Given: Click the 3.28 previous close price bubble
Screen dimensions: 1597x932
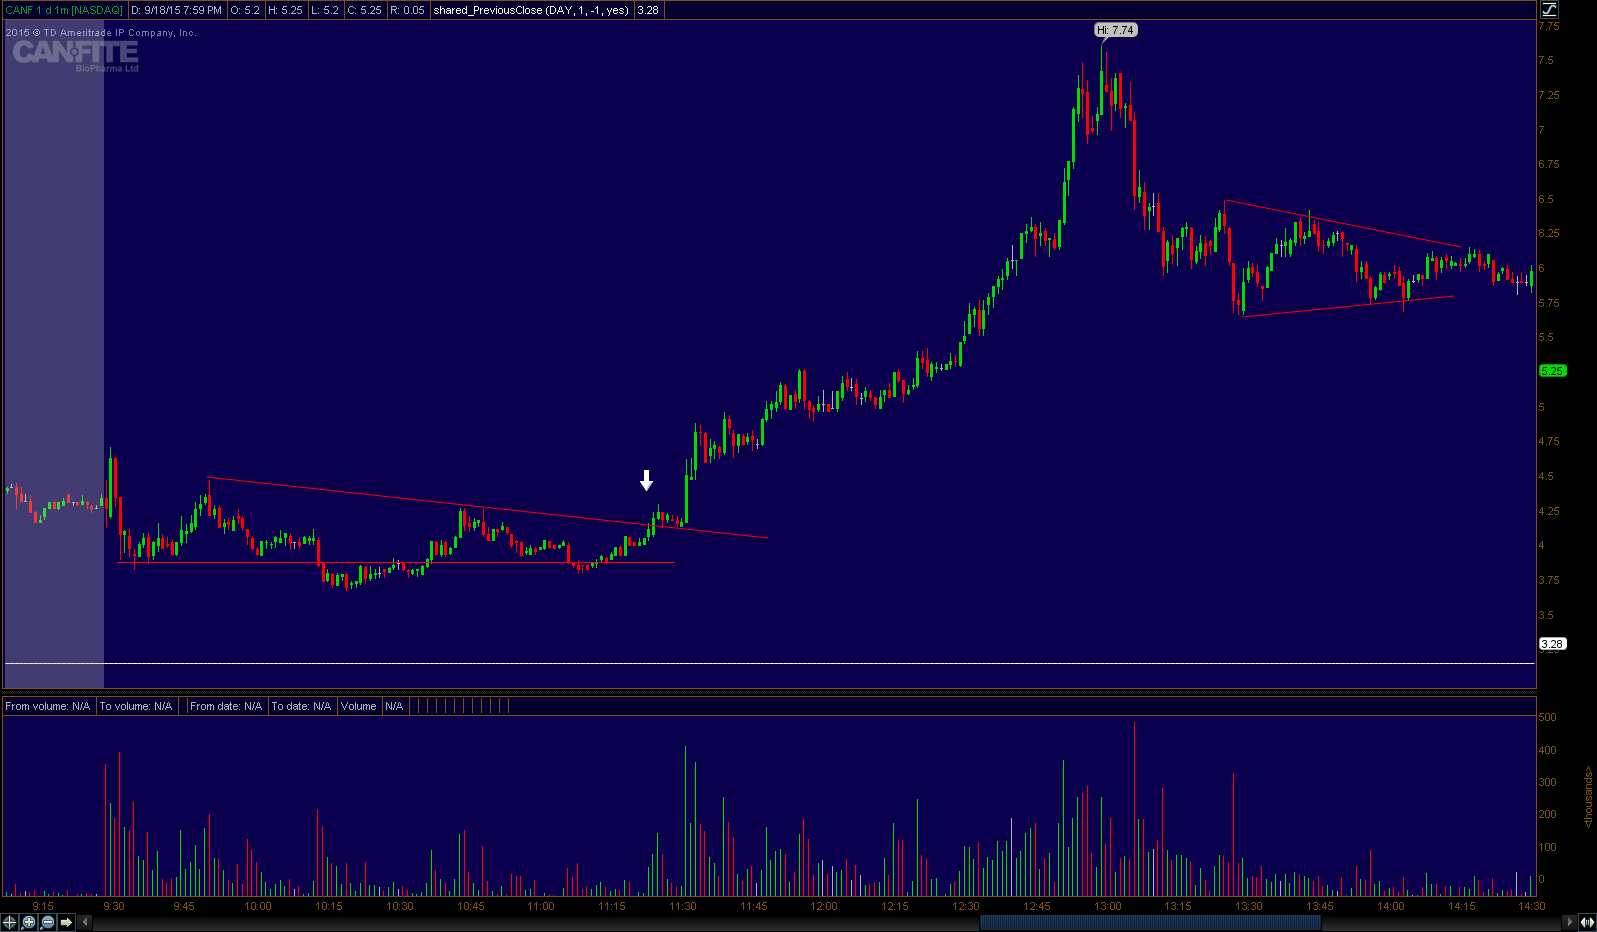Looking at the screenshot, I should click(1552, 644).
